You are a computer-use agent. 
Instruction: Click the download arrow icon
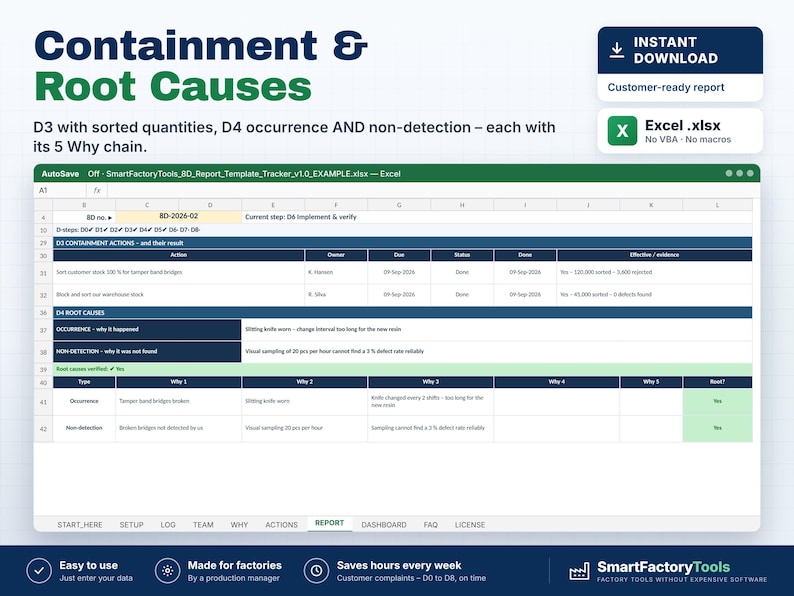point(616,50)
